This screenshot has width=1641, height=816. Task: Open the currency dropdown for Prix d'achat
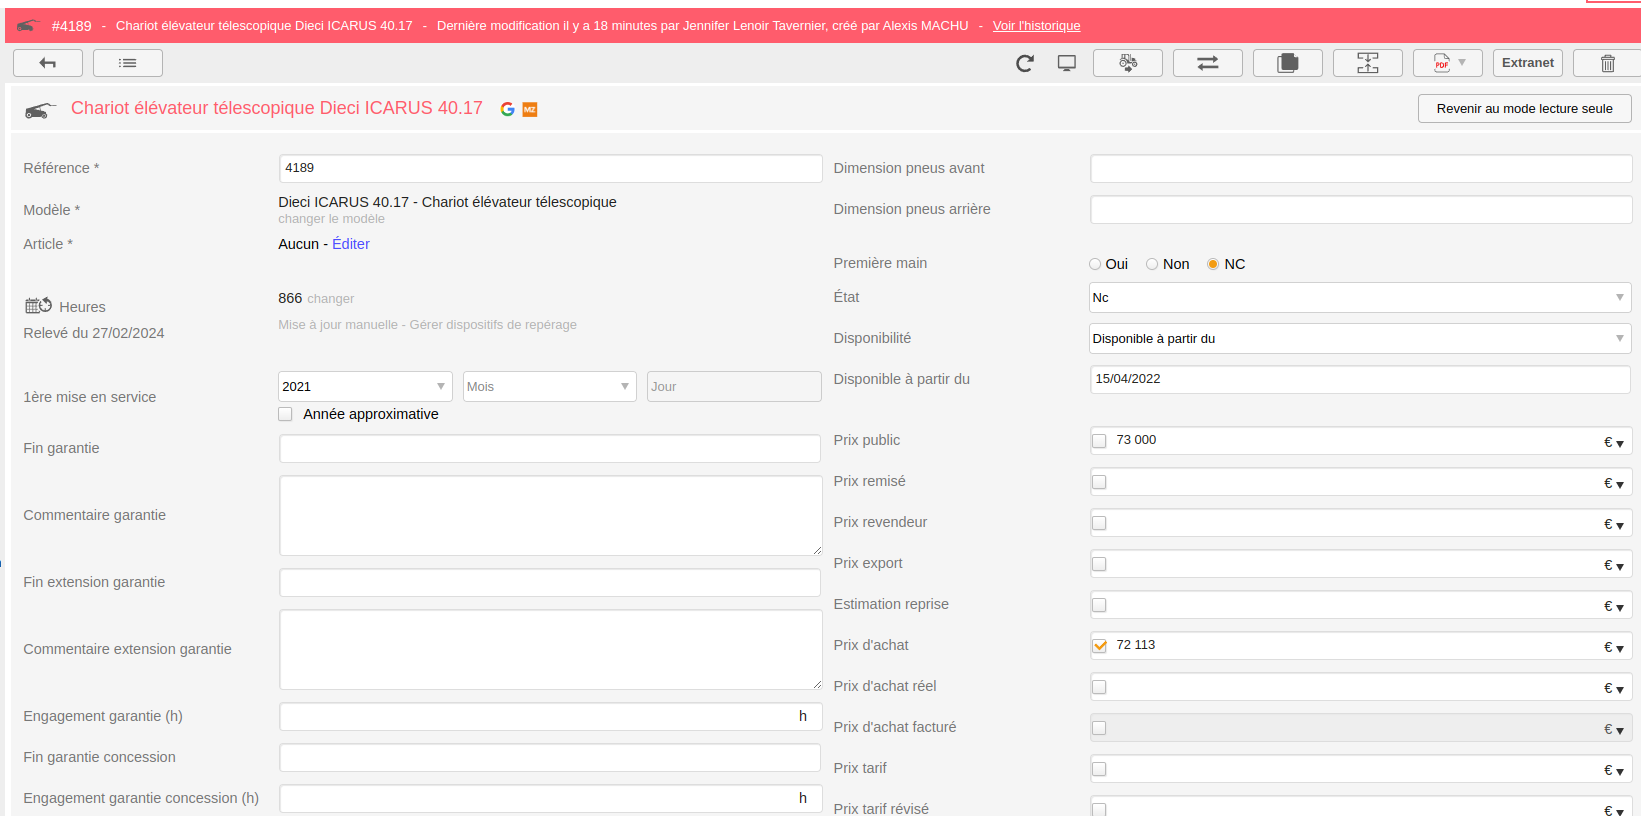(1614, 647)
